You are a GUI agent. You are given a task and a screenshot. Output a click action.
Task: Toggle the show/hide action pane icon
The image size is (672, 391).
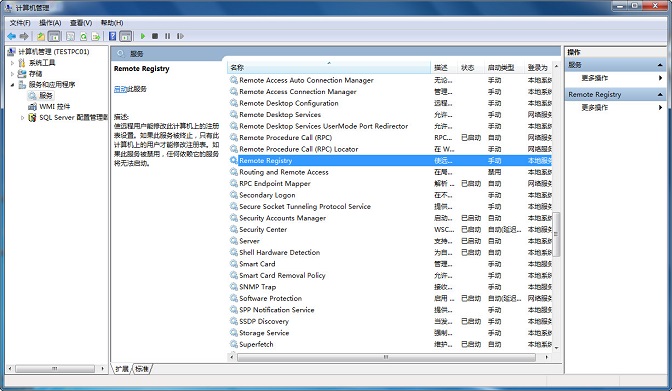point(126,36)
